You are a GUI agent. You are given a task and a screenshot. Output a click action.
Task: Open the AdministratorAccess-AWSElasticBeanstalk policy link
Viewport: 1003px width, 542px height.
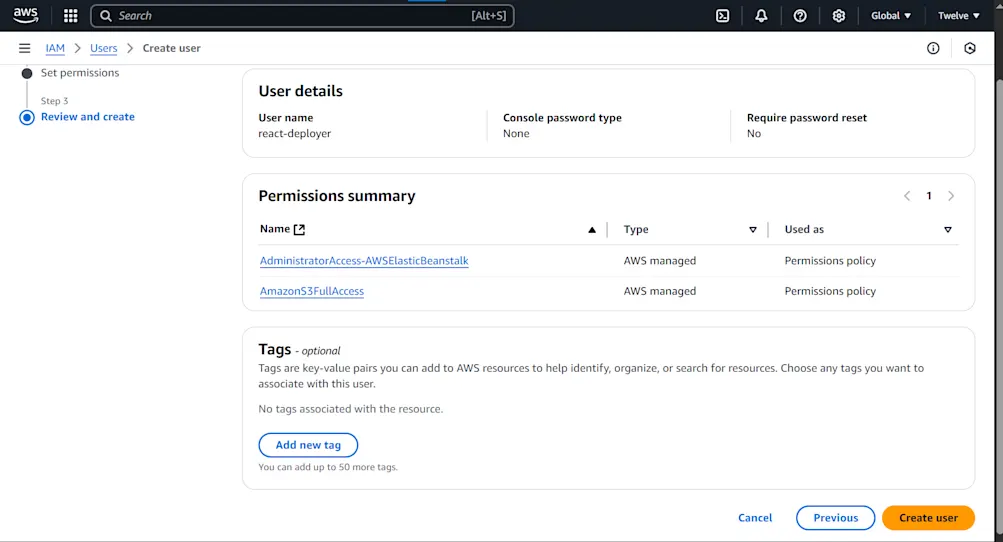coord(364,261)
